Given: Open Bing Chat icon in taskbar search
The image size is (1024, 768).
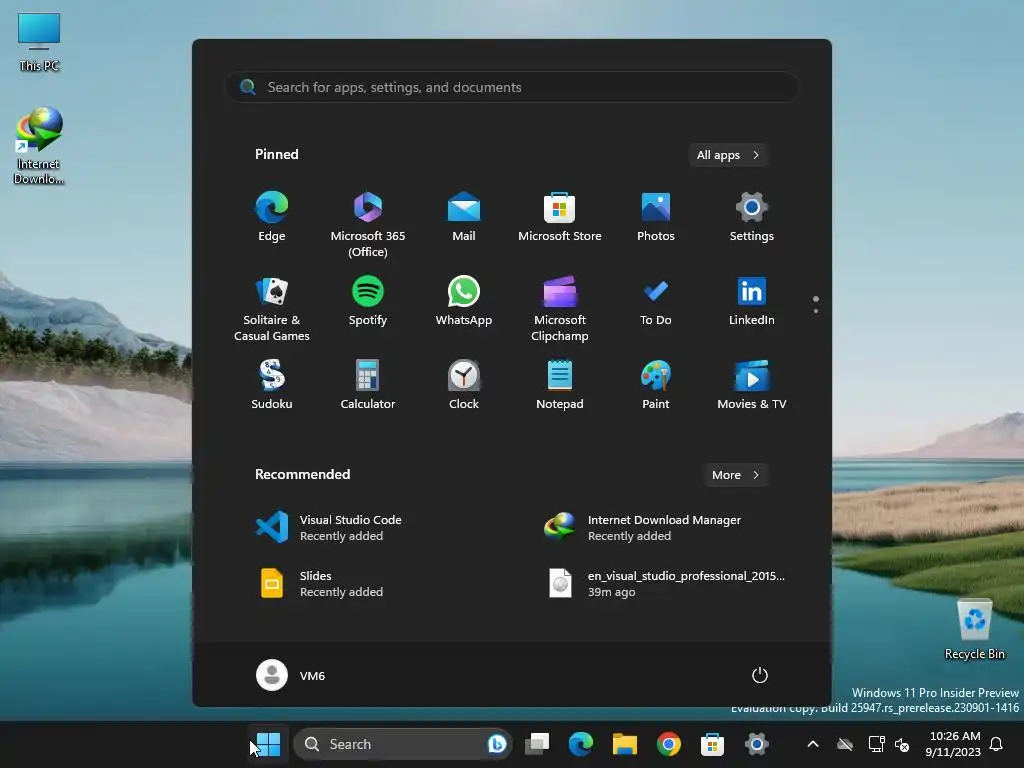Looking at the screenshot, I should coord(497,744).
